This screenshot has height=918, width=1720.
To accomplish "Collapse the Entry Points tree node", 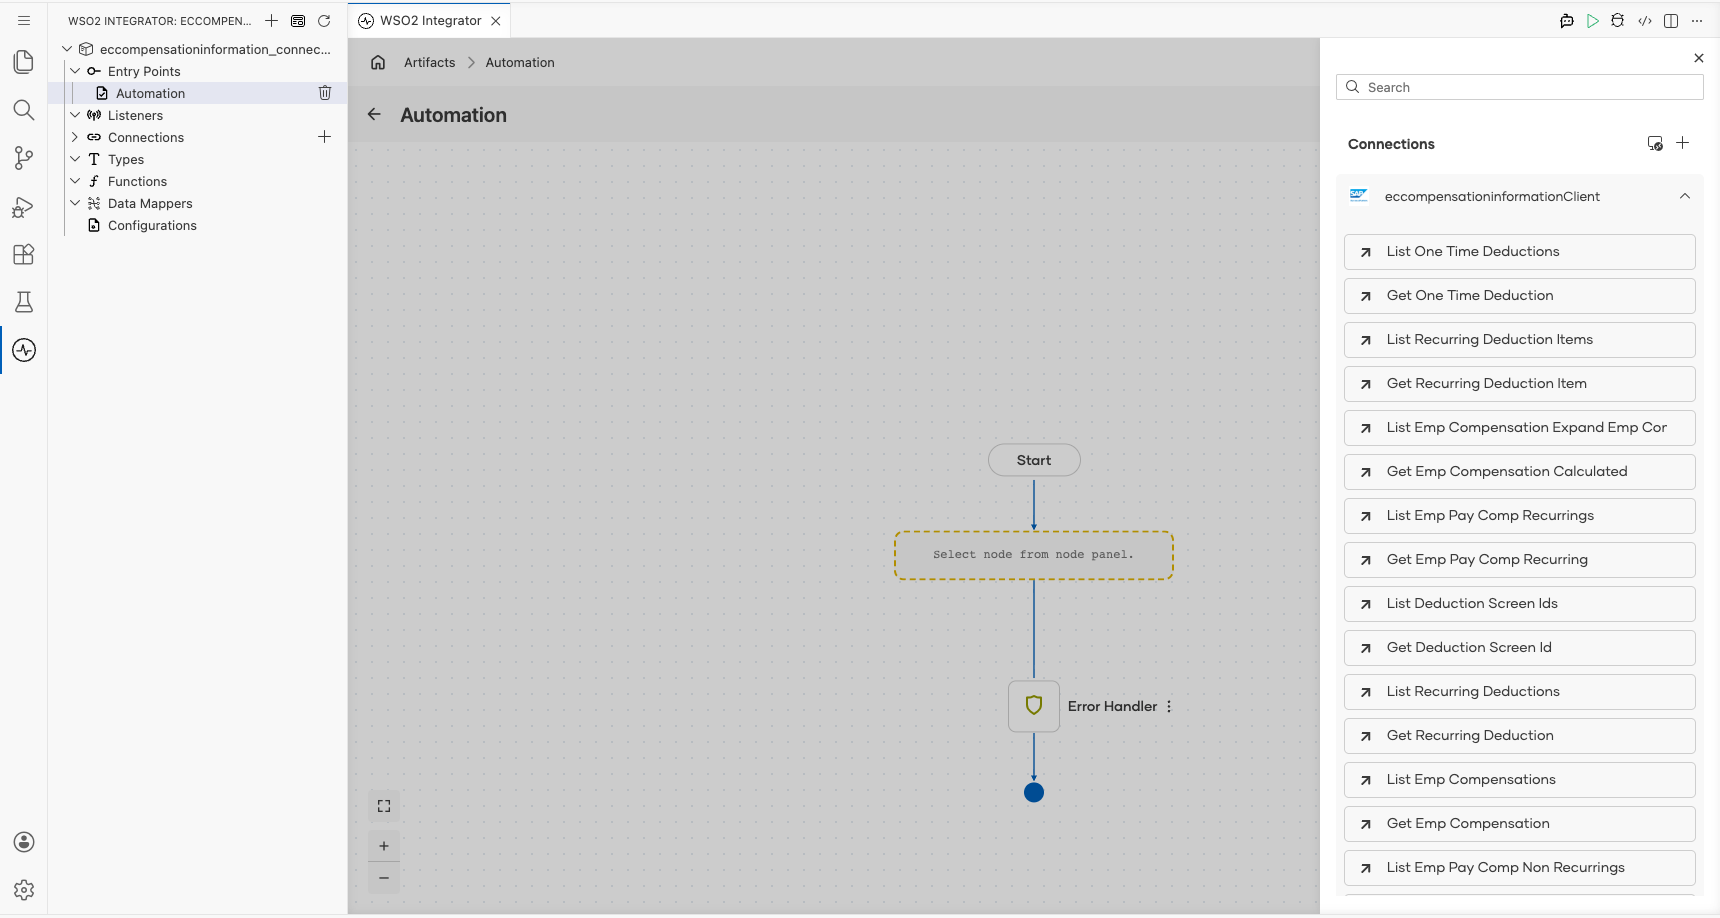I will (x=75, y=71).
